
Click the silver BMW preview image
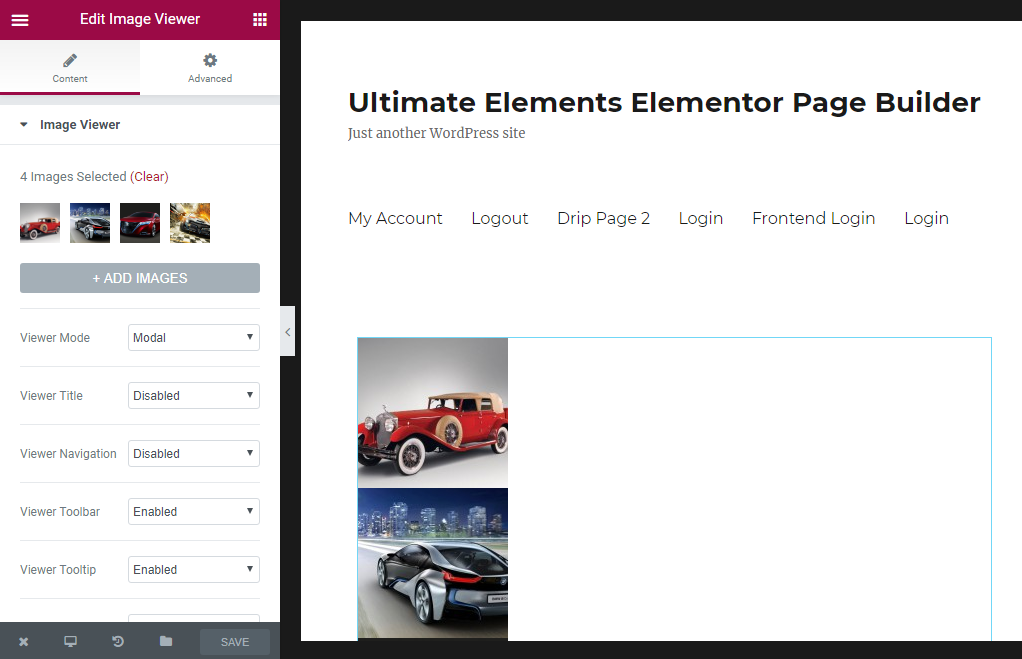(433, 563)
